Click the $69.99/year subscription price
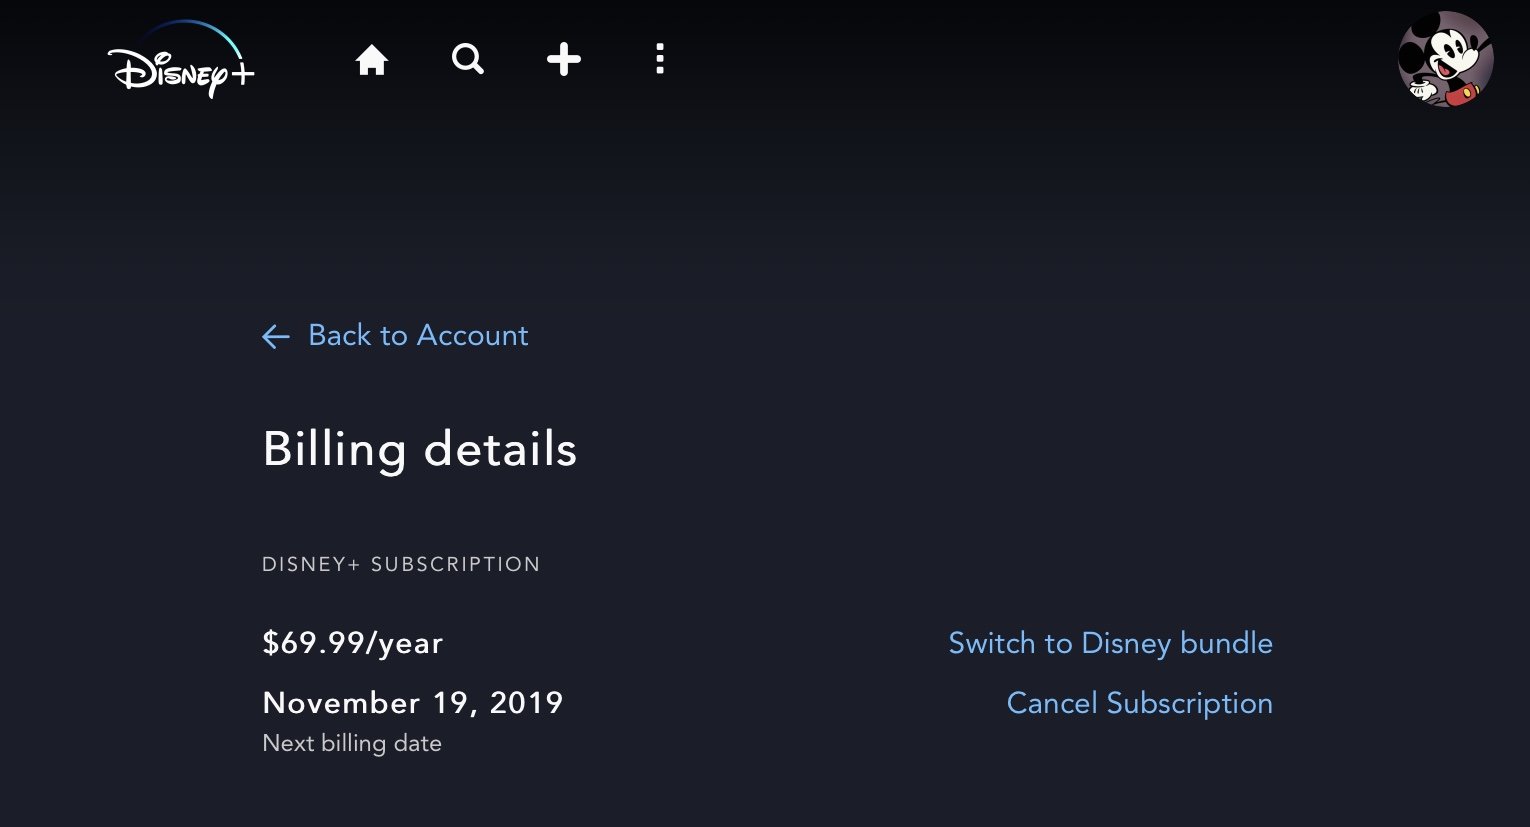1530x827 pixels. tap(352, 643)
